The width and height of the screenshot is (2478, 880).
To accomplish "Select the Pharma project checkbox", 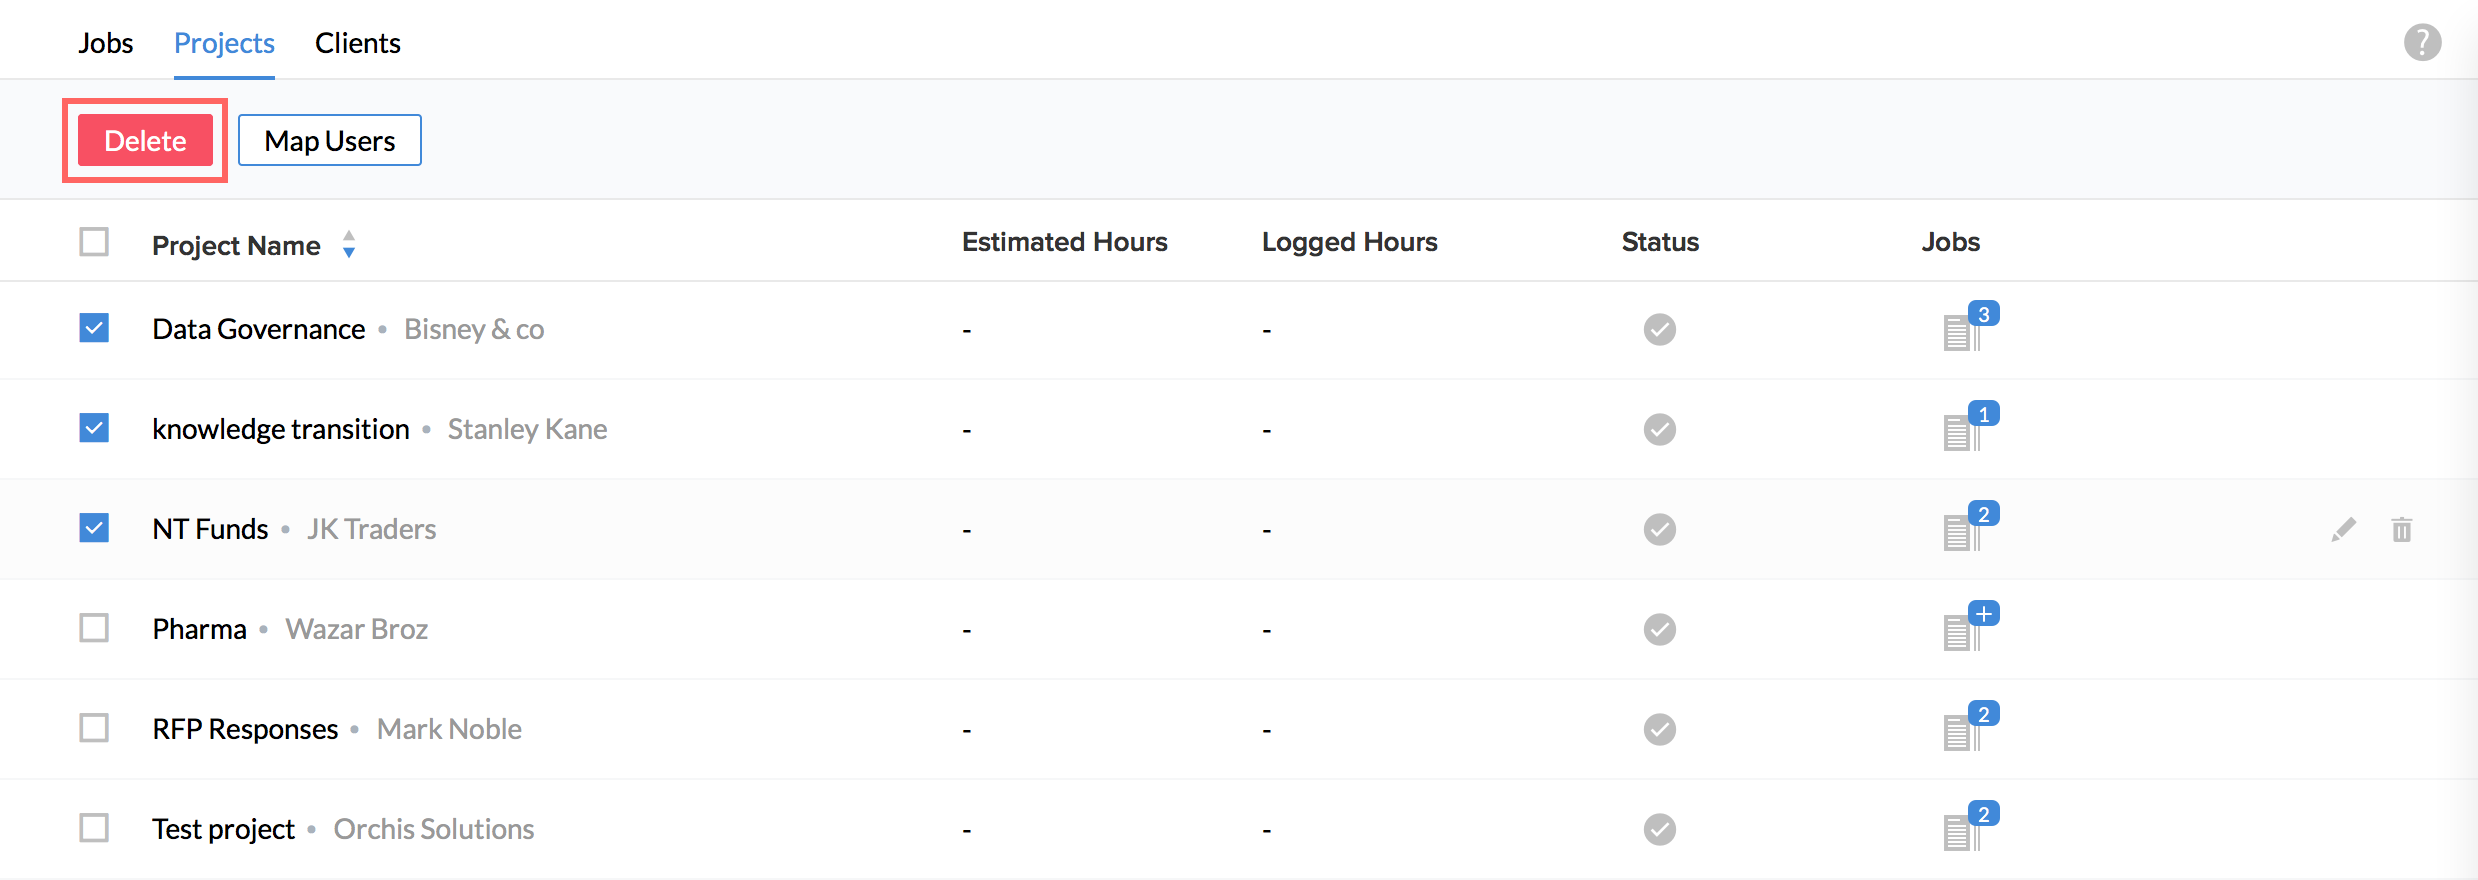I will pos(94,628).
